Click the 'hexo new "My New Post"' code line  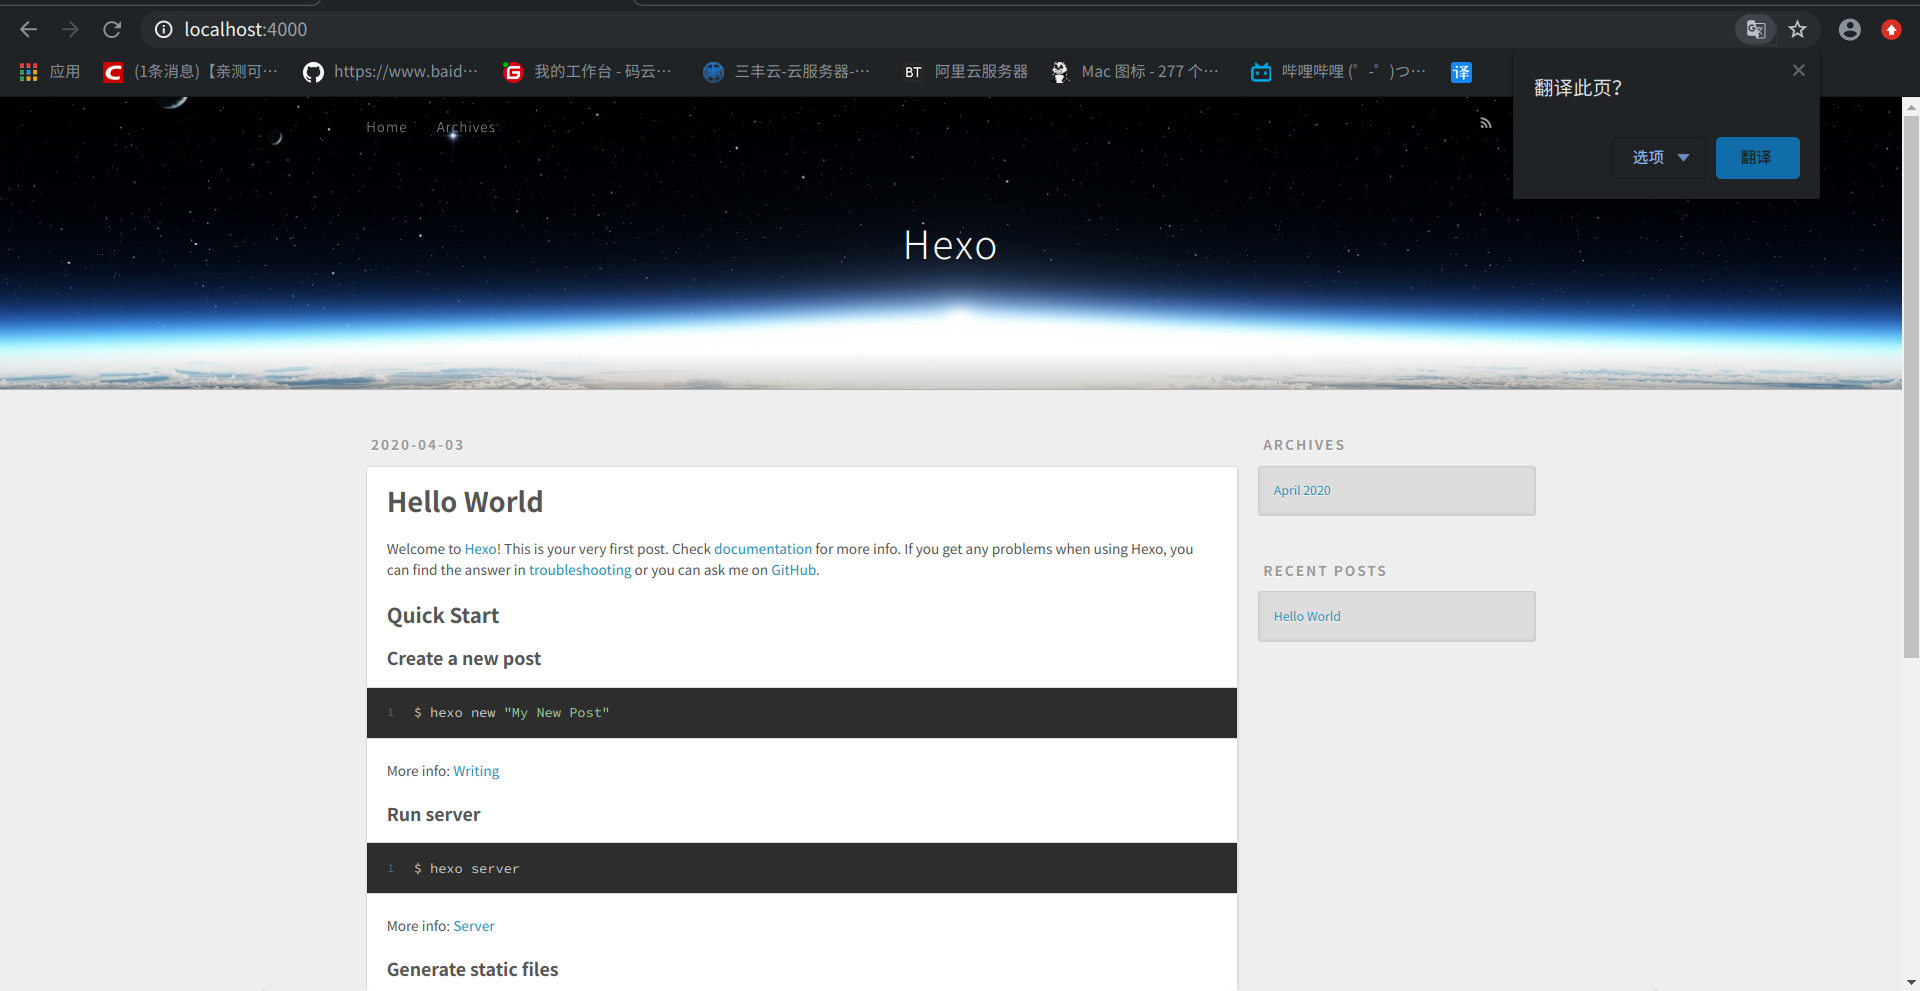(x=511, y=713)
